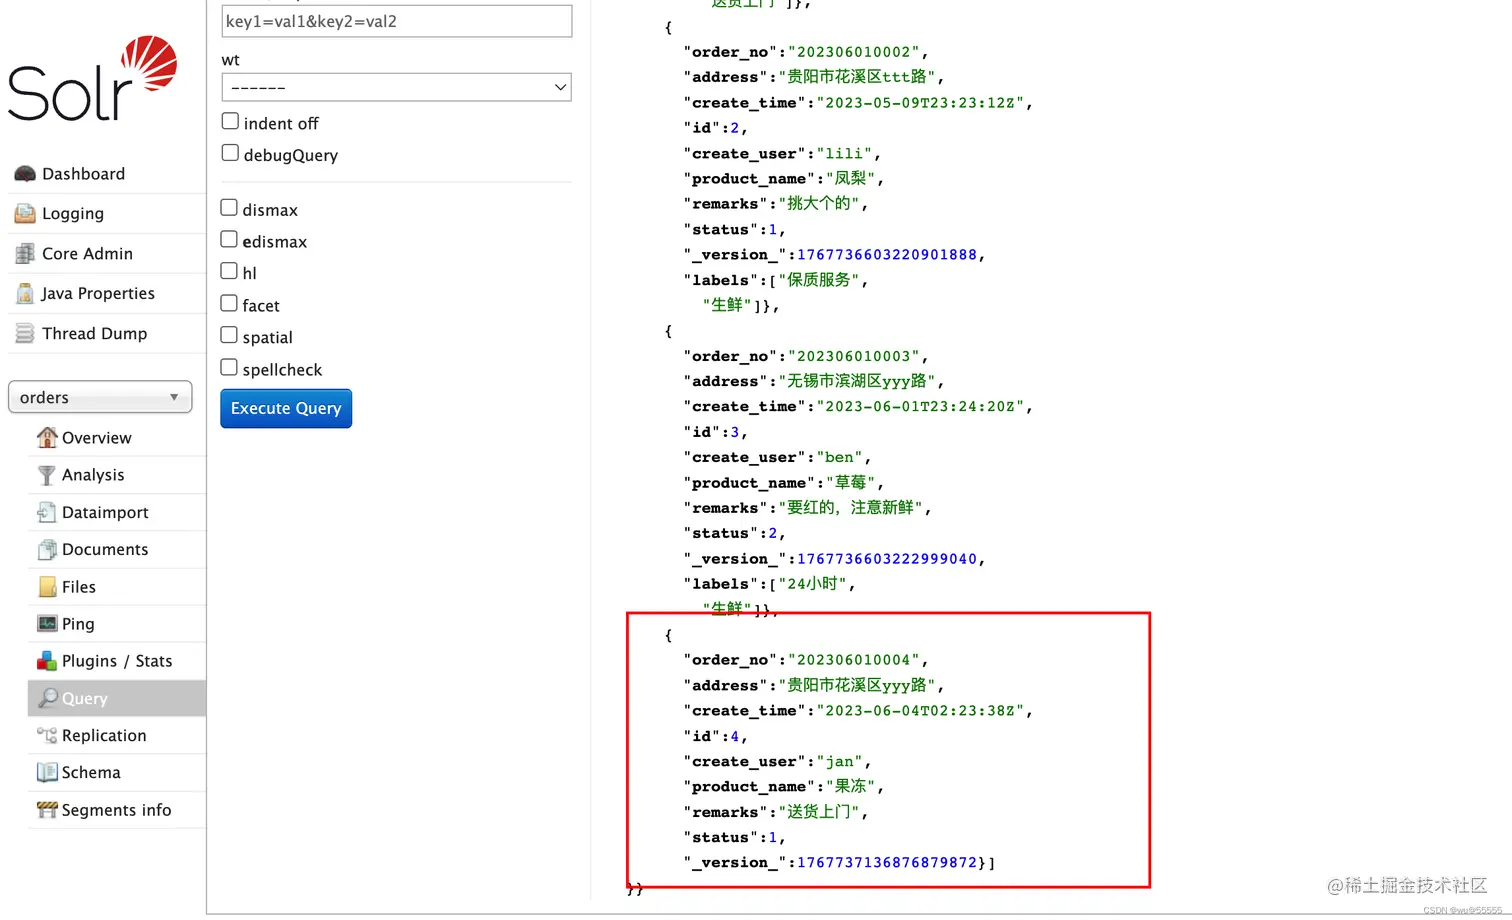Enable the spellcheck checkbox

pyautogui.click(x=229, y=367)
